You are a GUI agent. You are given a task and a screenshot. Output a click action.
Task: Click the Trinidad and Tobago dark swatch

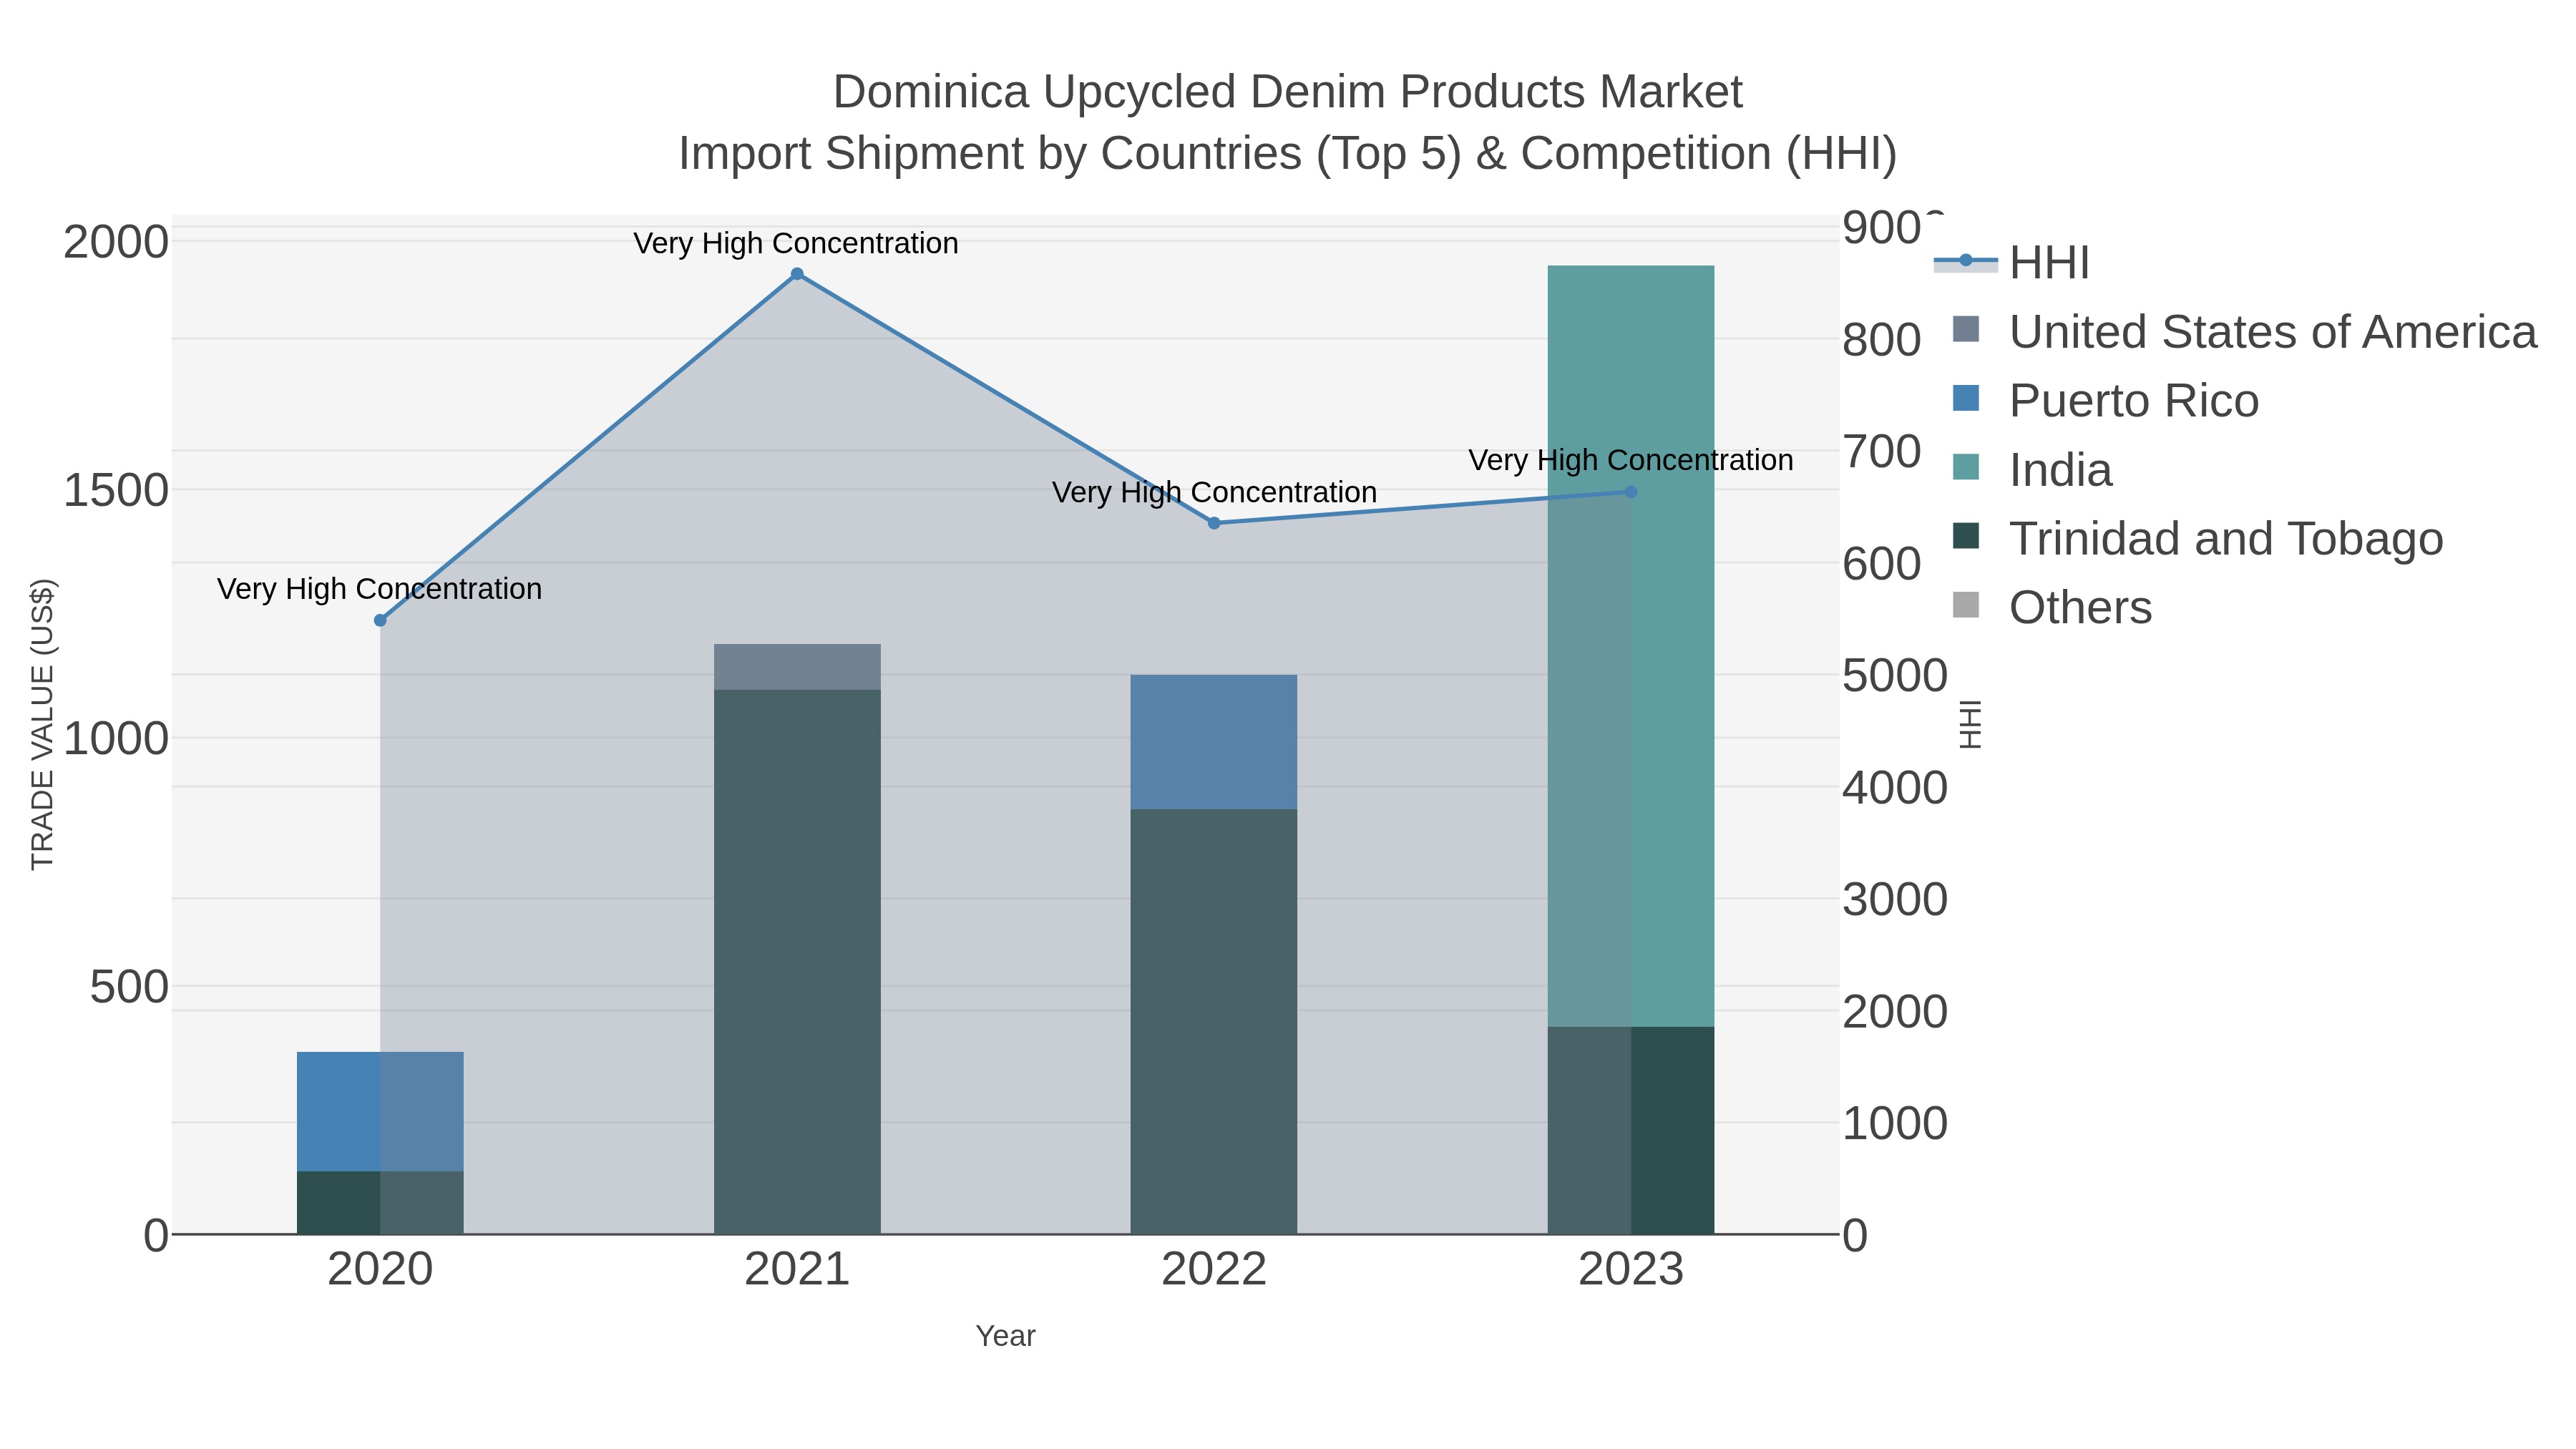click(1966, 535)
